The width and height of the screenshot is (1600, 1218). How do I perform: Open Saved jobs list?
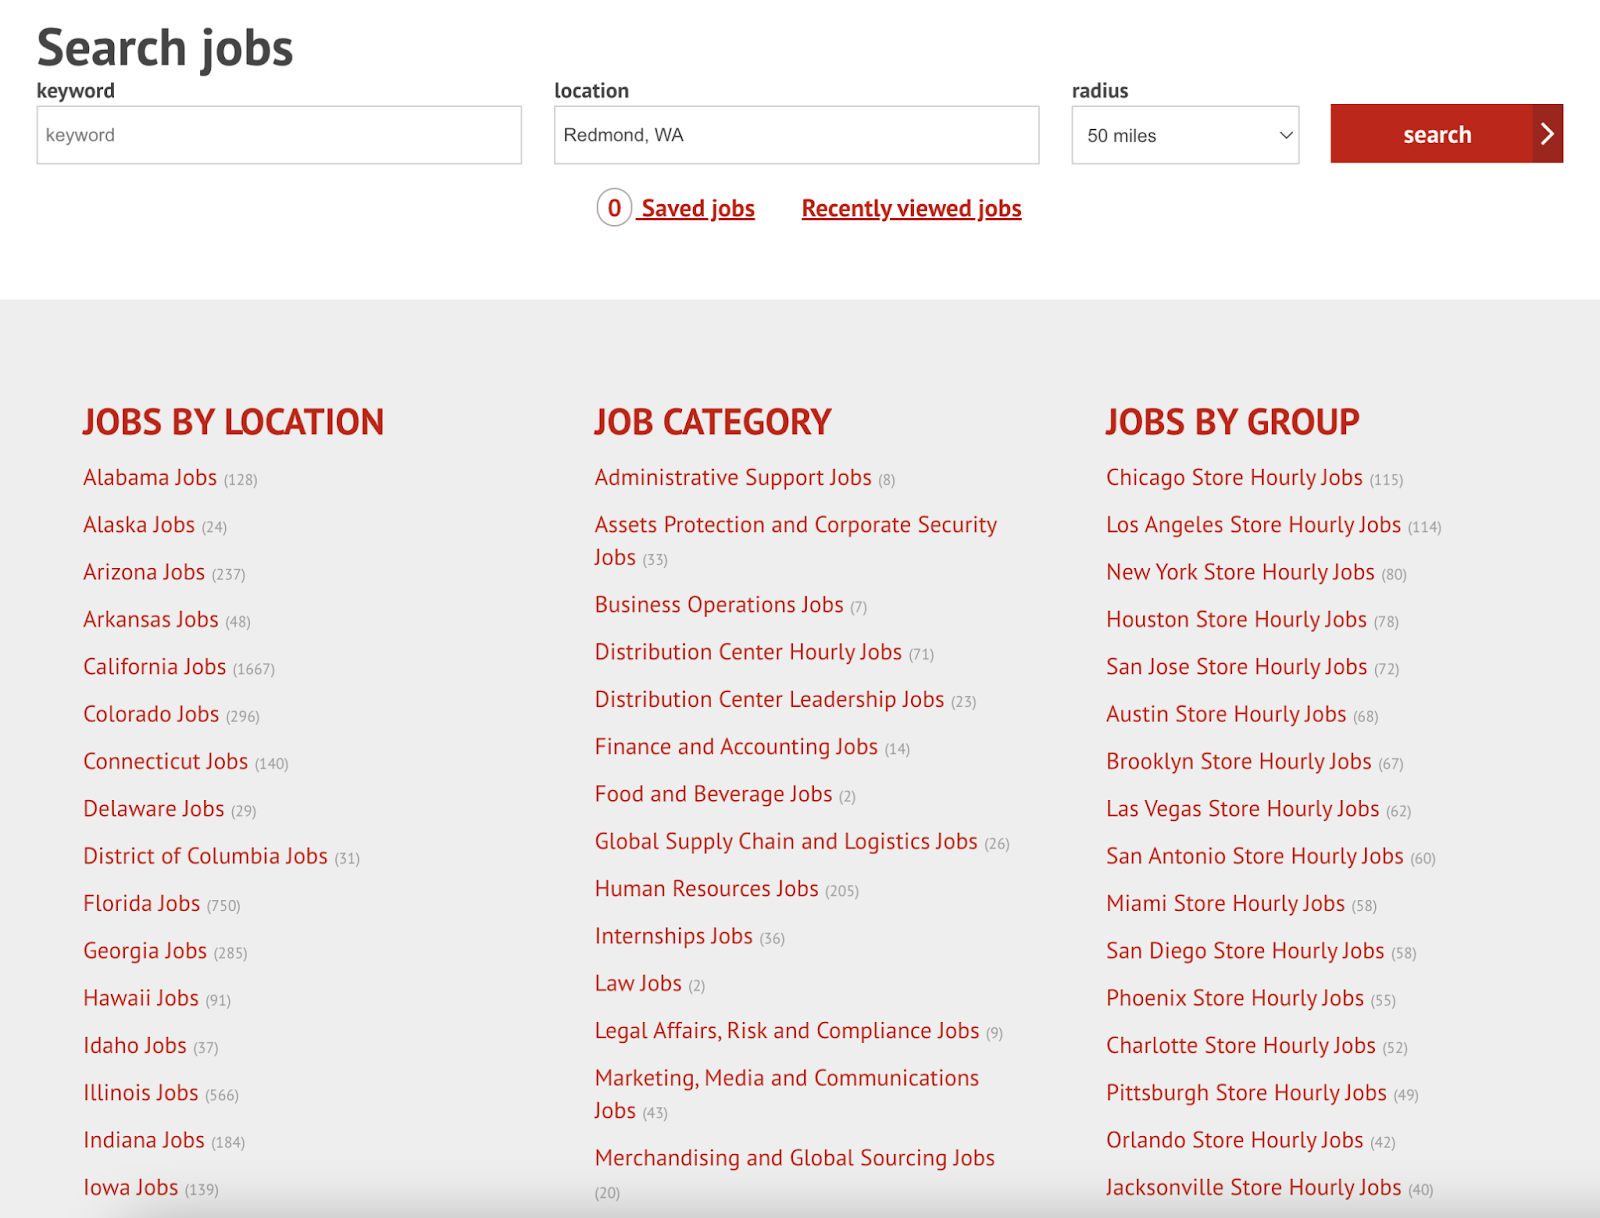(x=698, y=208)
